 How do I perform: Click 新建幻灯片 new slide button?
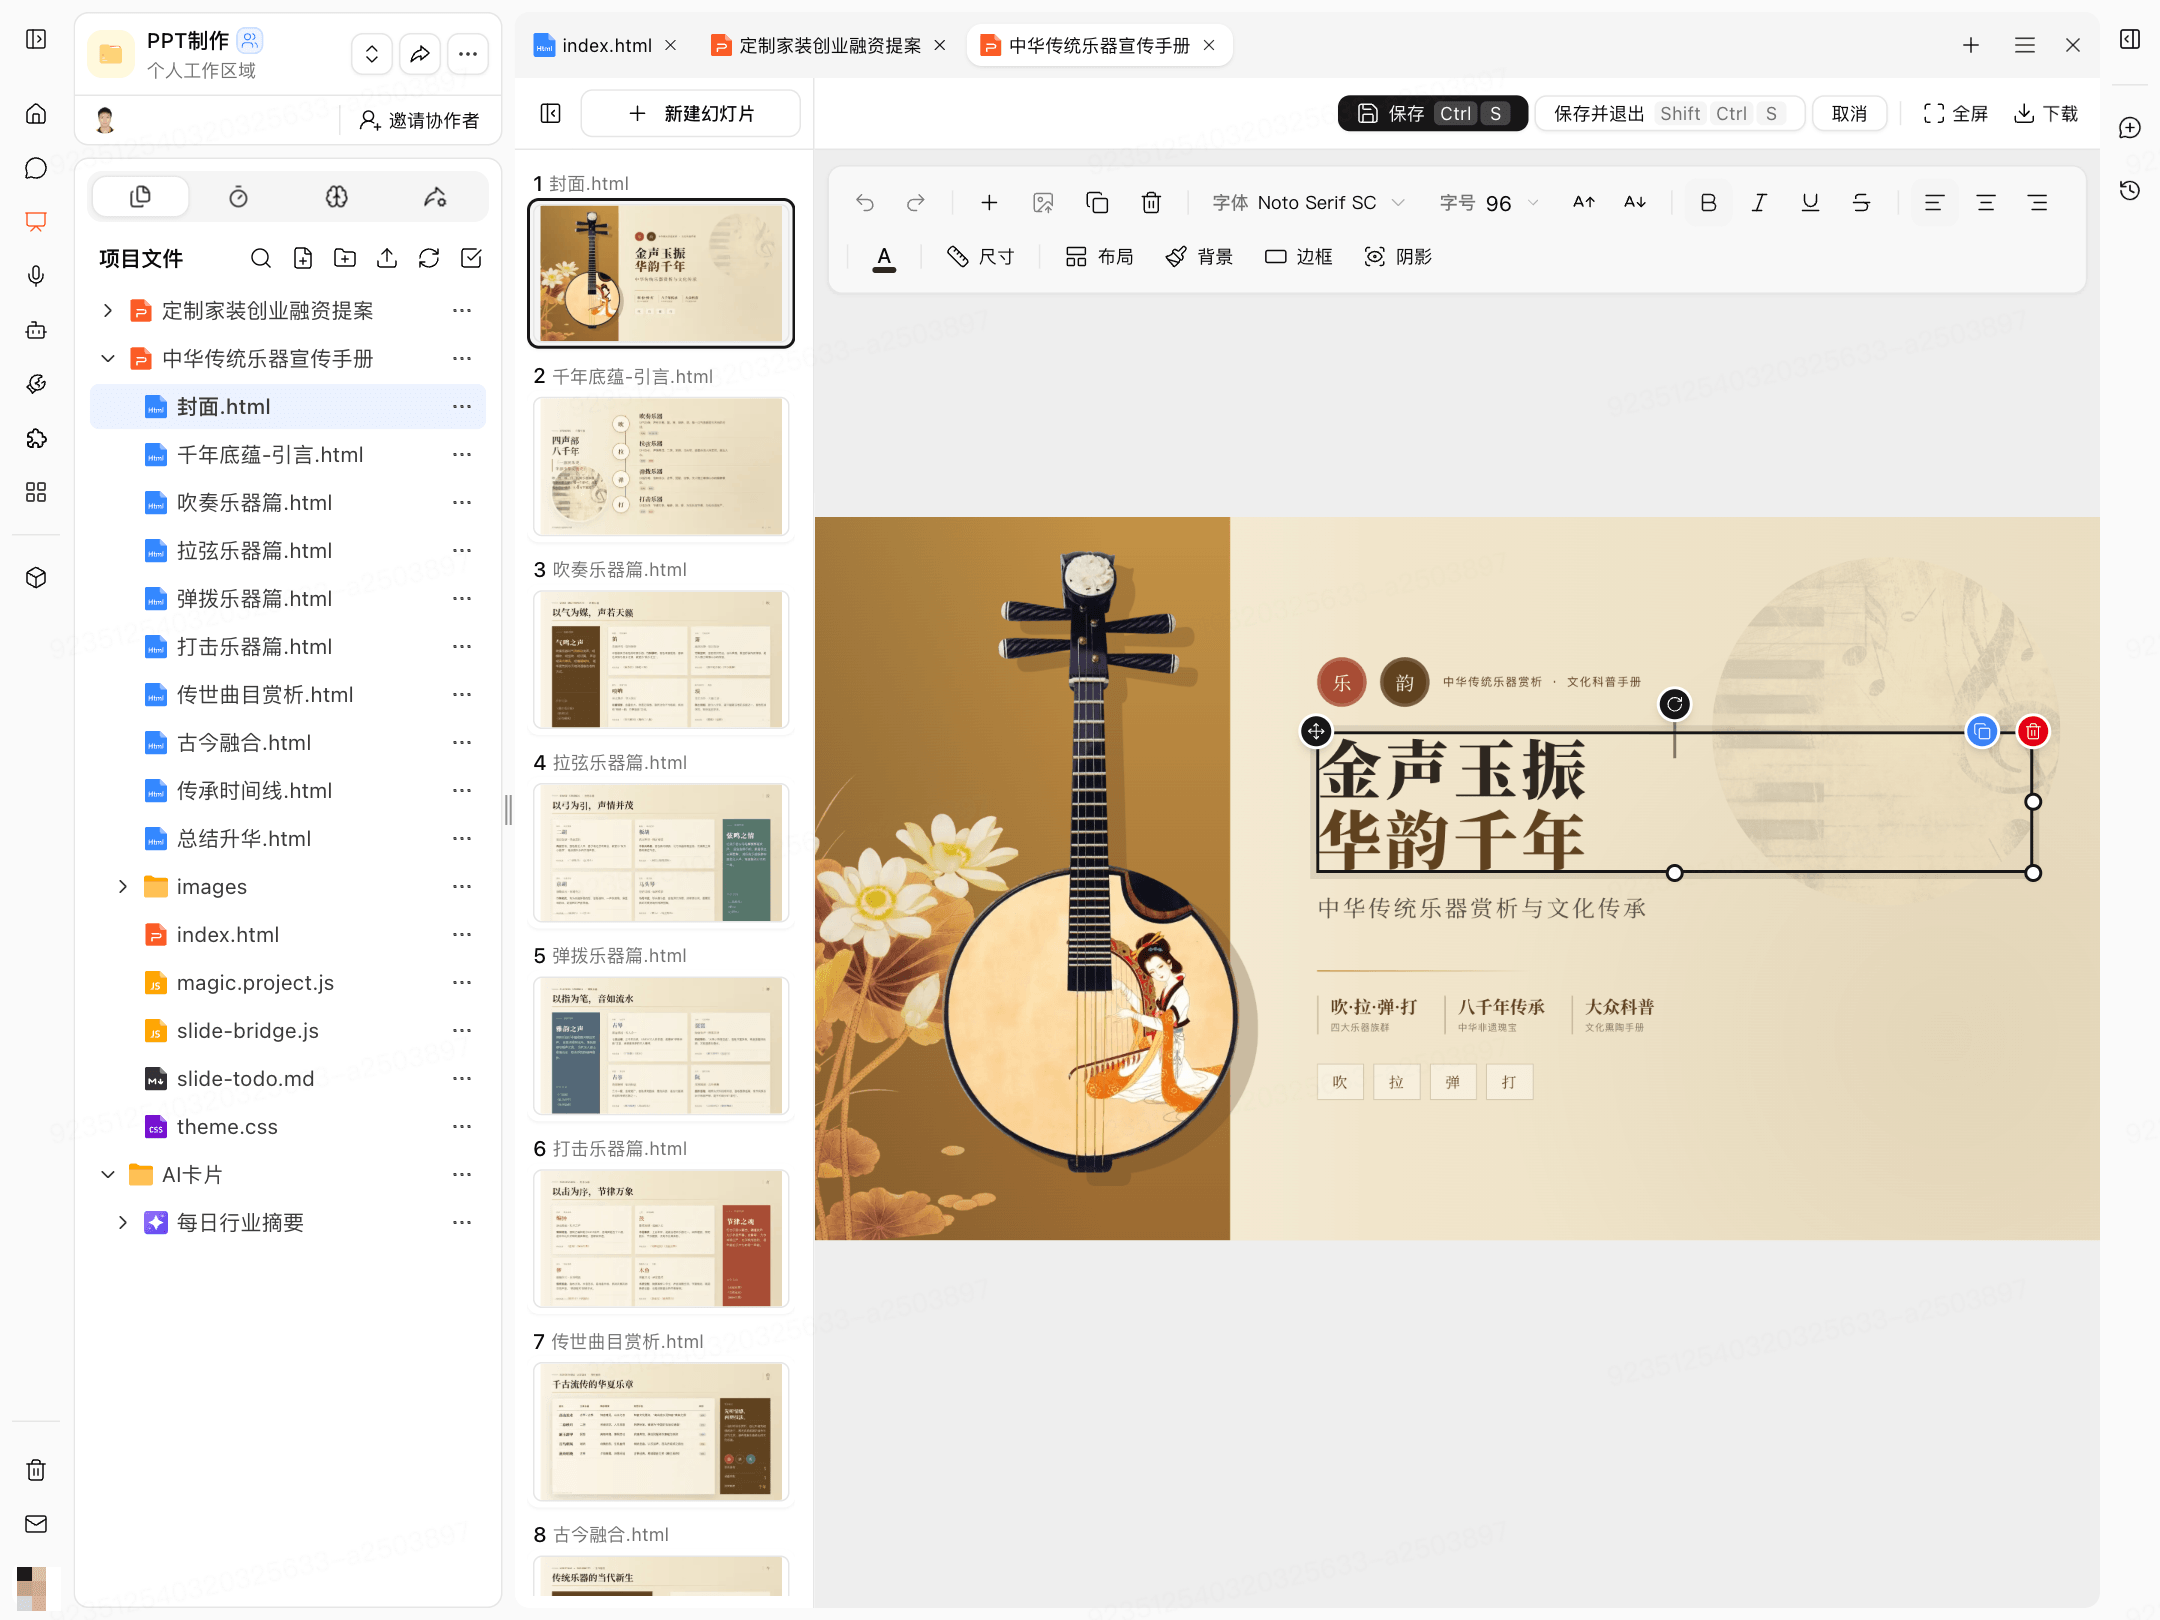[690, 113]
